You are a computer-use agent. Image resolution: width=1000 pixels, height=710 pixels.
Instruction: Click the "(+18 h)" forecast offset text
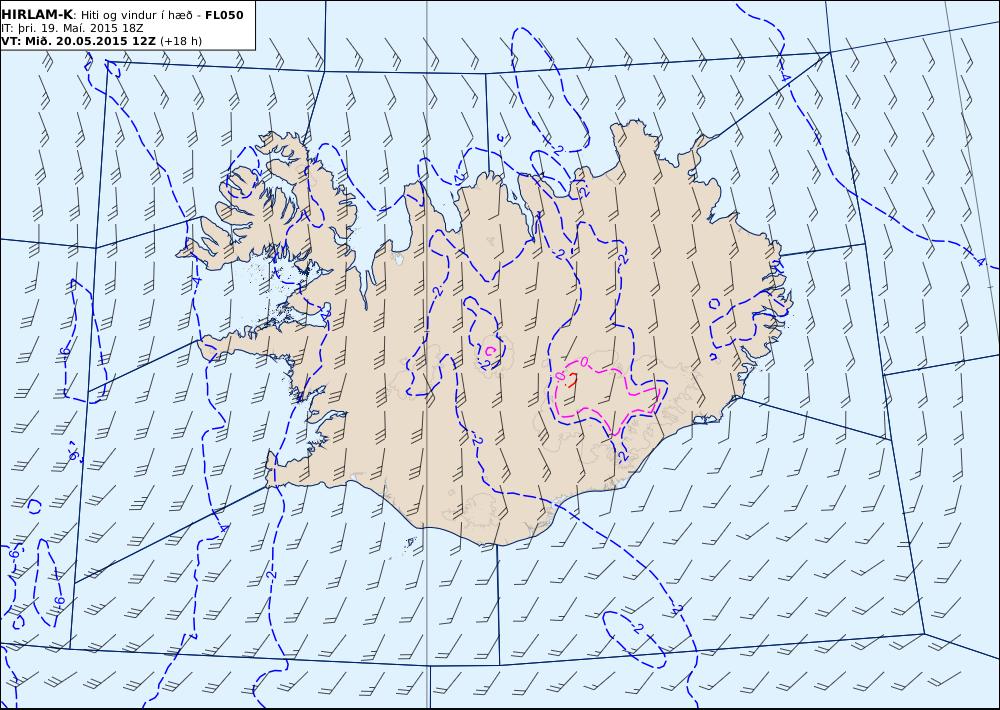(180, 41)
